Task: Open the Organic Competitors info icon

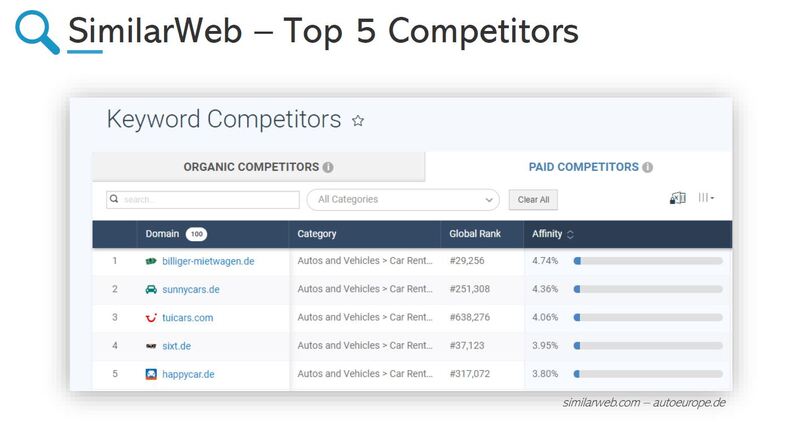Action: pos(328,167)
